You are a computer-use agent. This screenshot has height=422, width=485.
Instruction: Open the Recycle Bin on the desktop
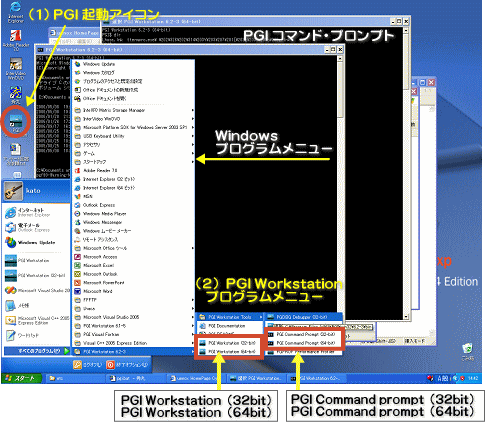tap(468, 352)
